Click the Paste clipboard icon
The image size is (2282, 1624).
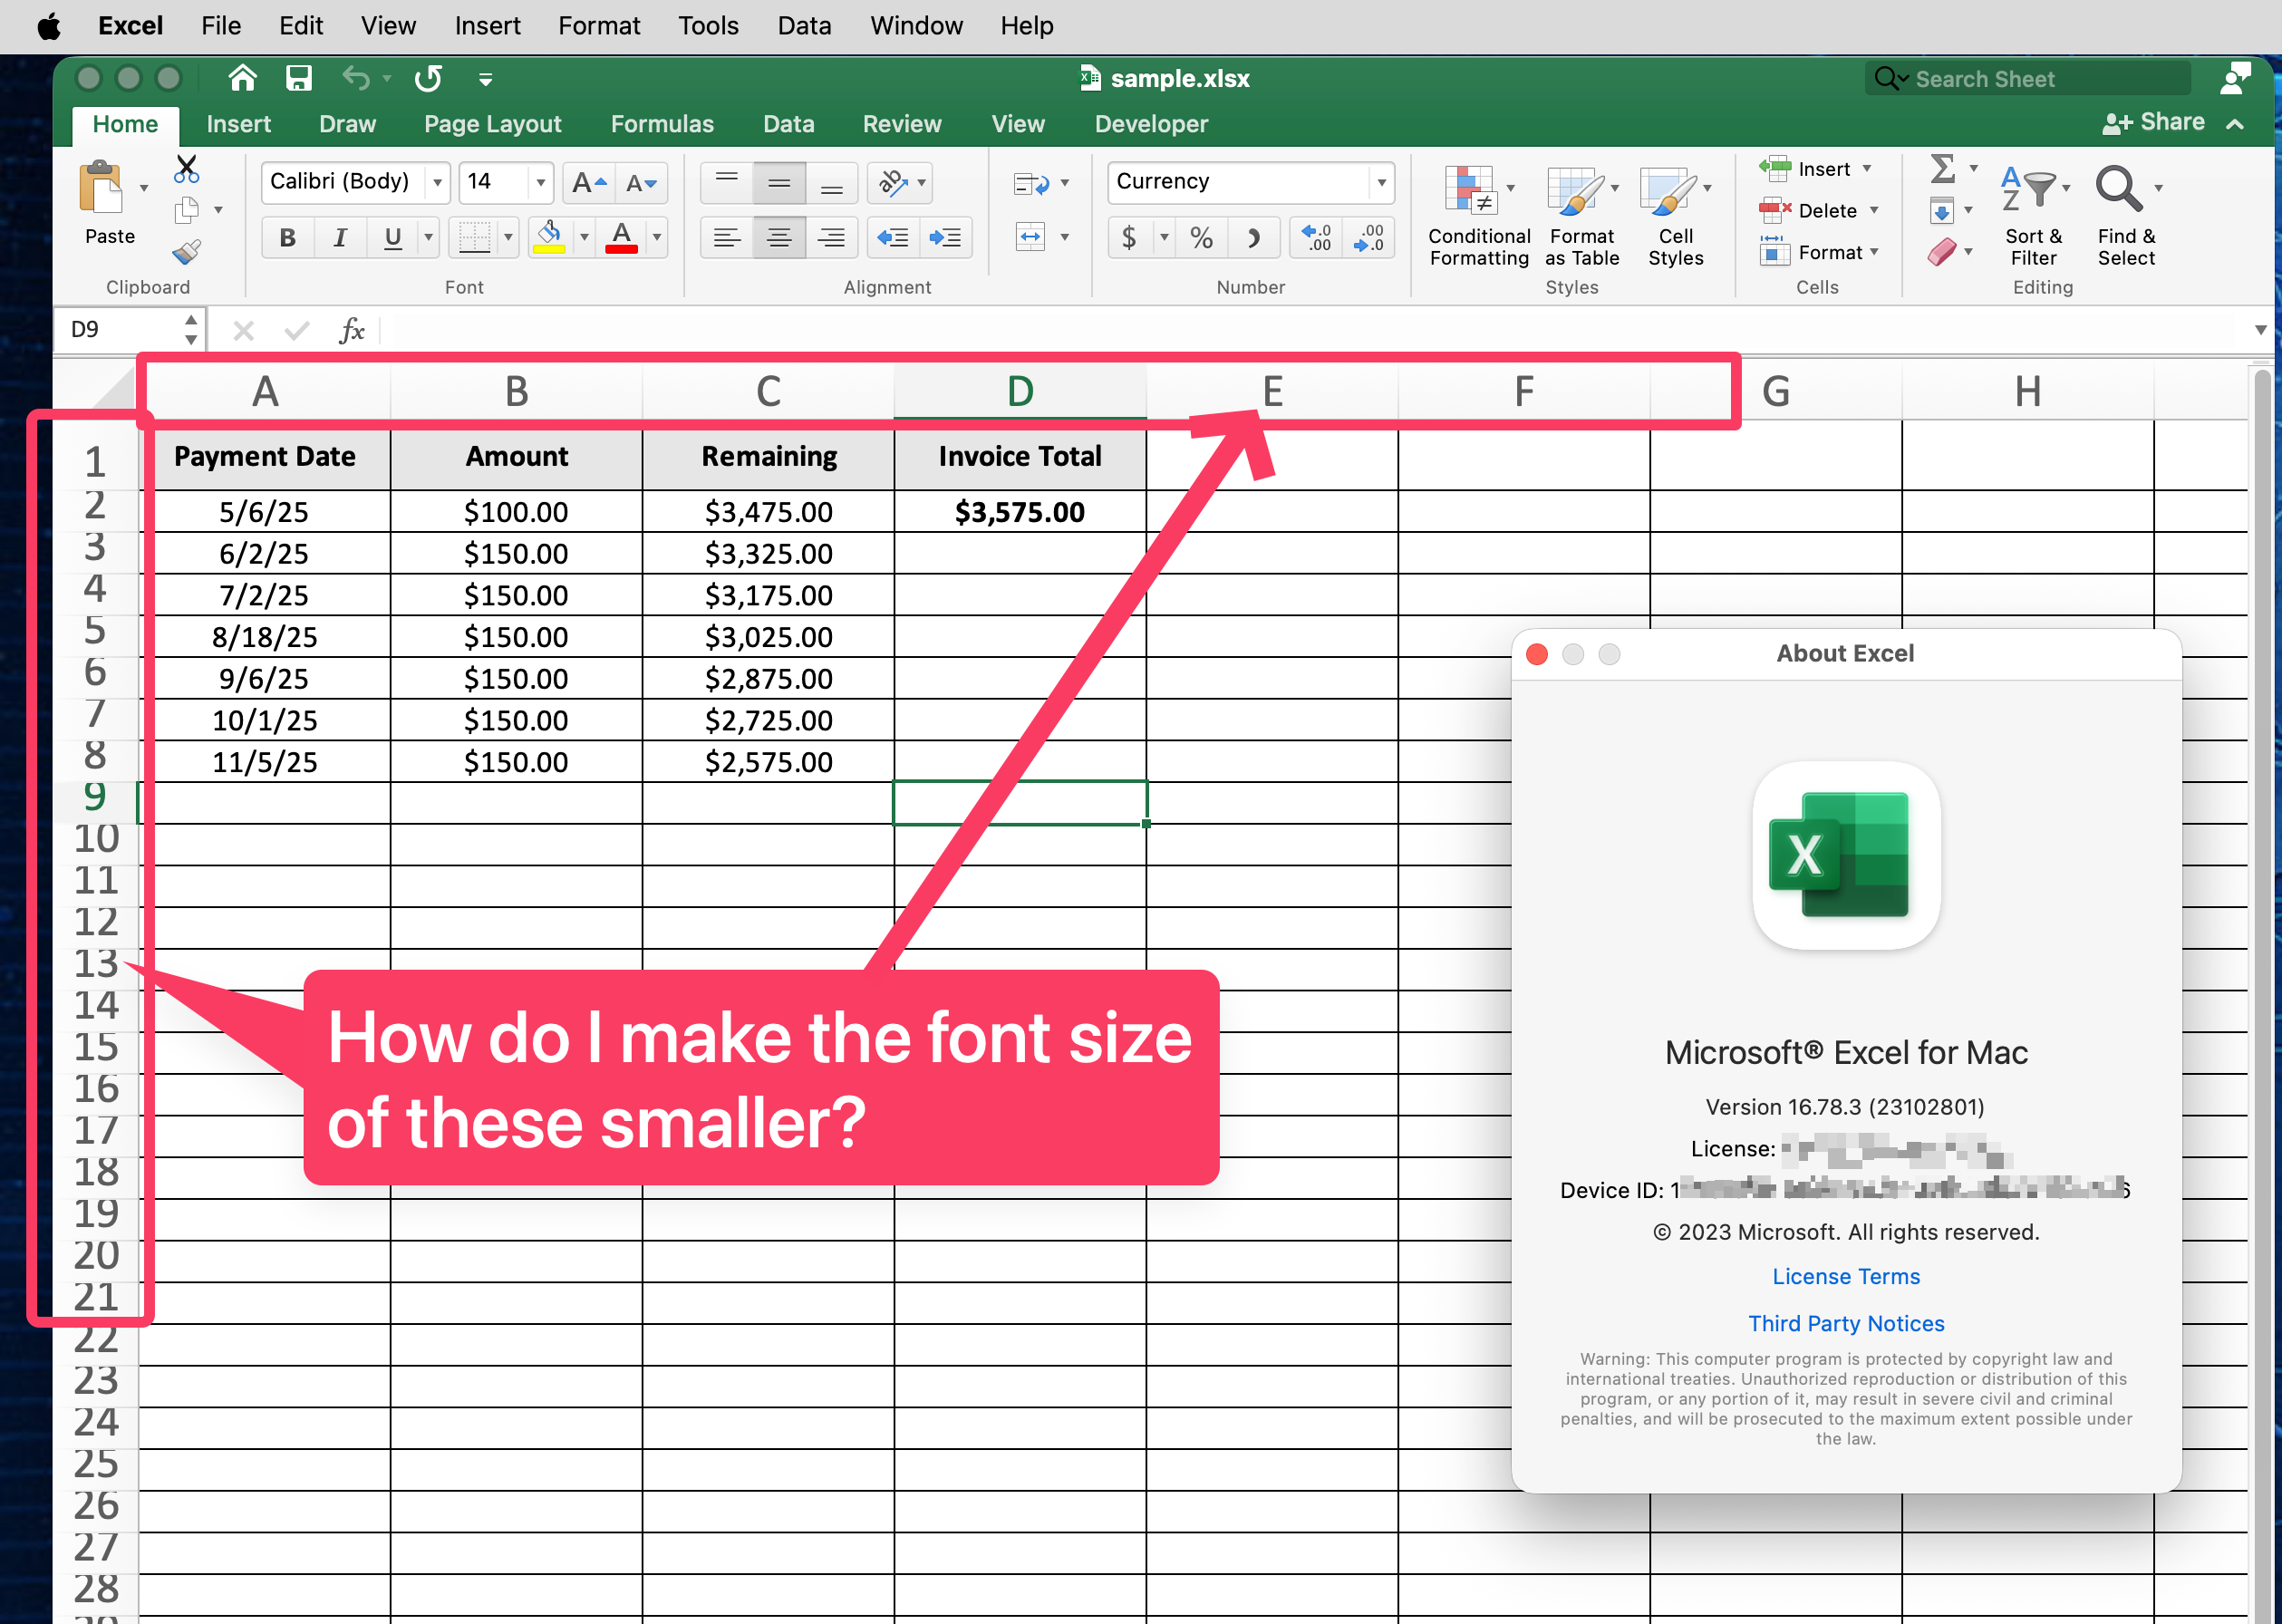click(x=101, y=187)
